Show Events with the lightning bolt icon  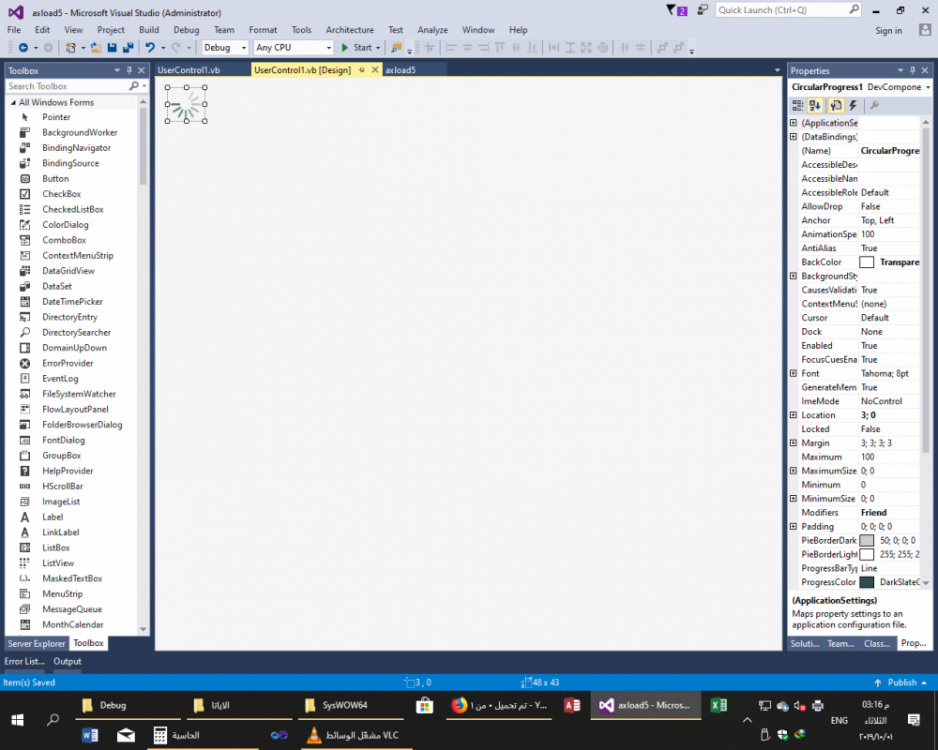click(x=853, y=106)
